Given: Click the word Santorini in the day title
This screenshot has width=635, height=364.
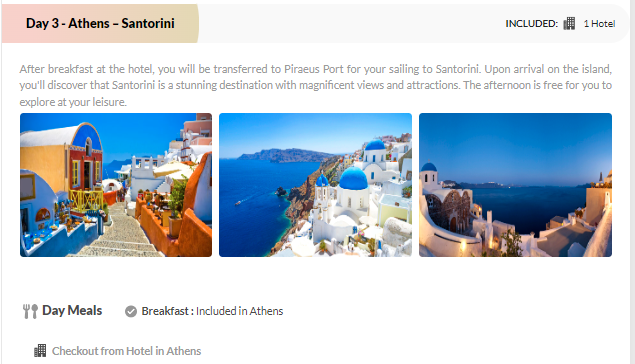Looking at the screenshot, I should coord(148,23).
